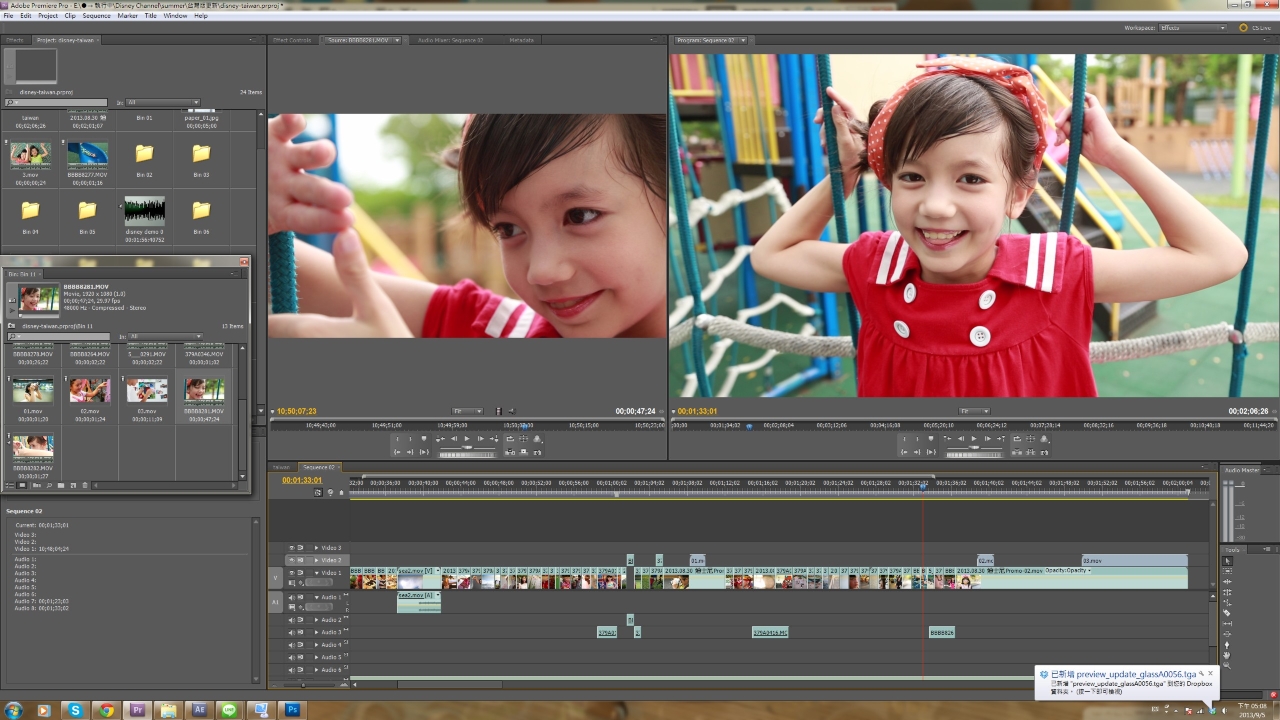Switch to the Effect Controls tab
Viewport: 1280px width, 720px height.
293,40
